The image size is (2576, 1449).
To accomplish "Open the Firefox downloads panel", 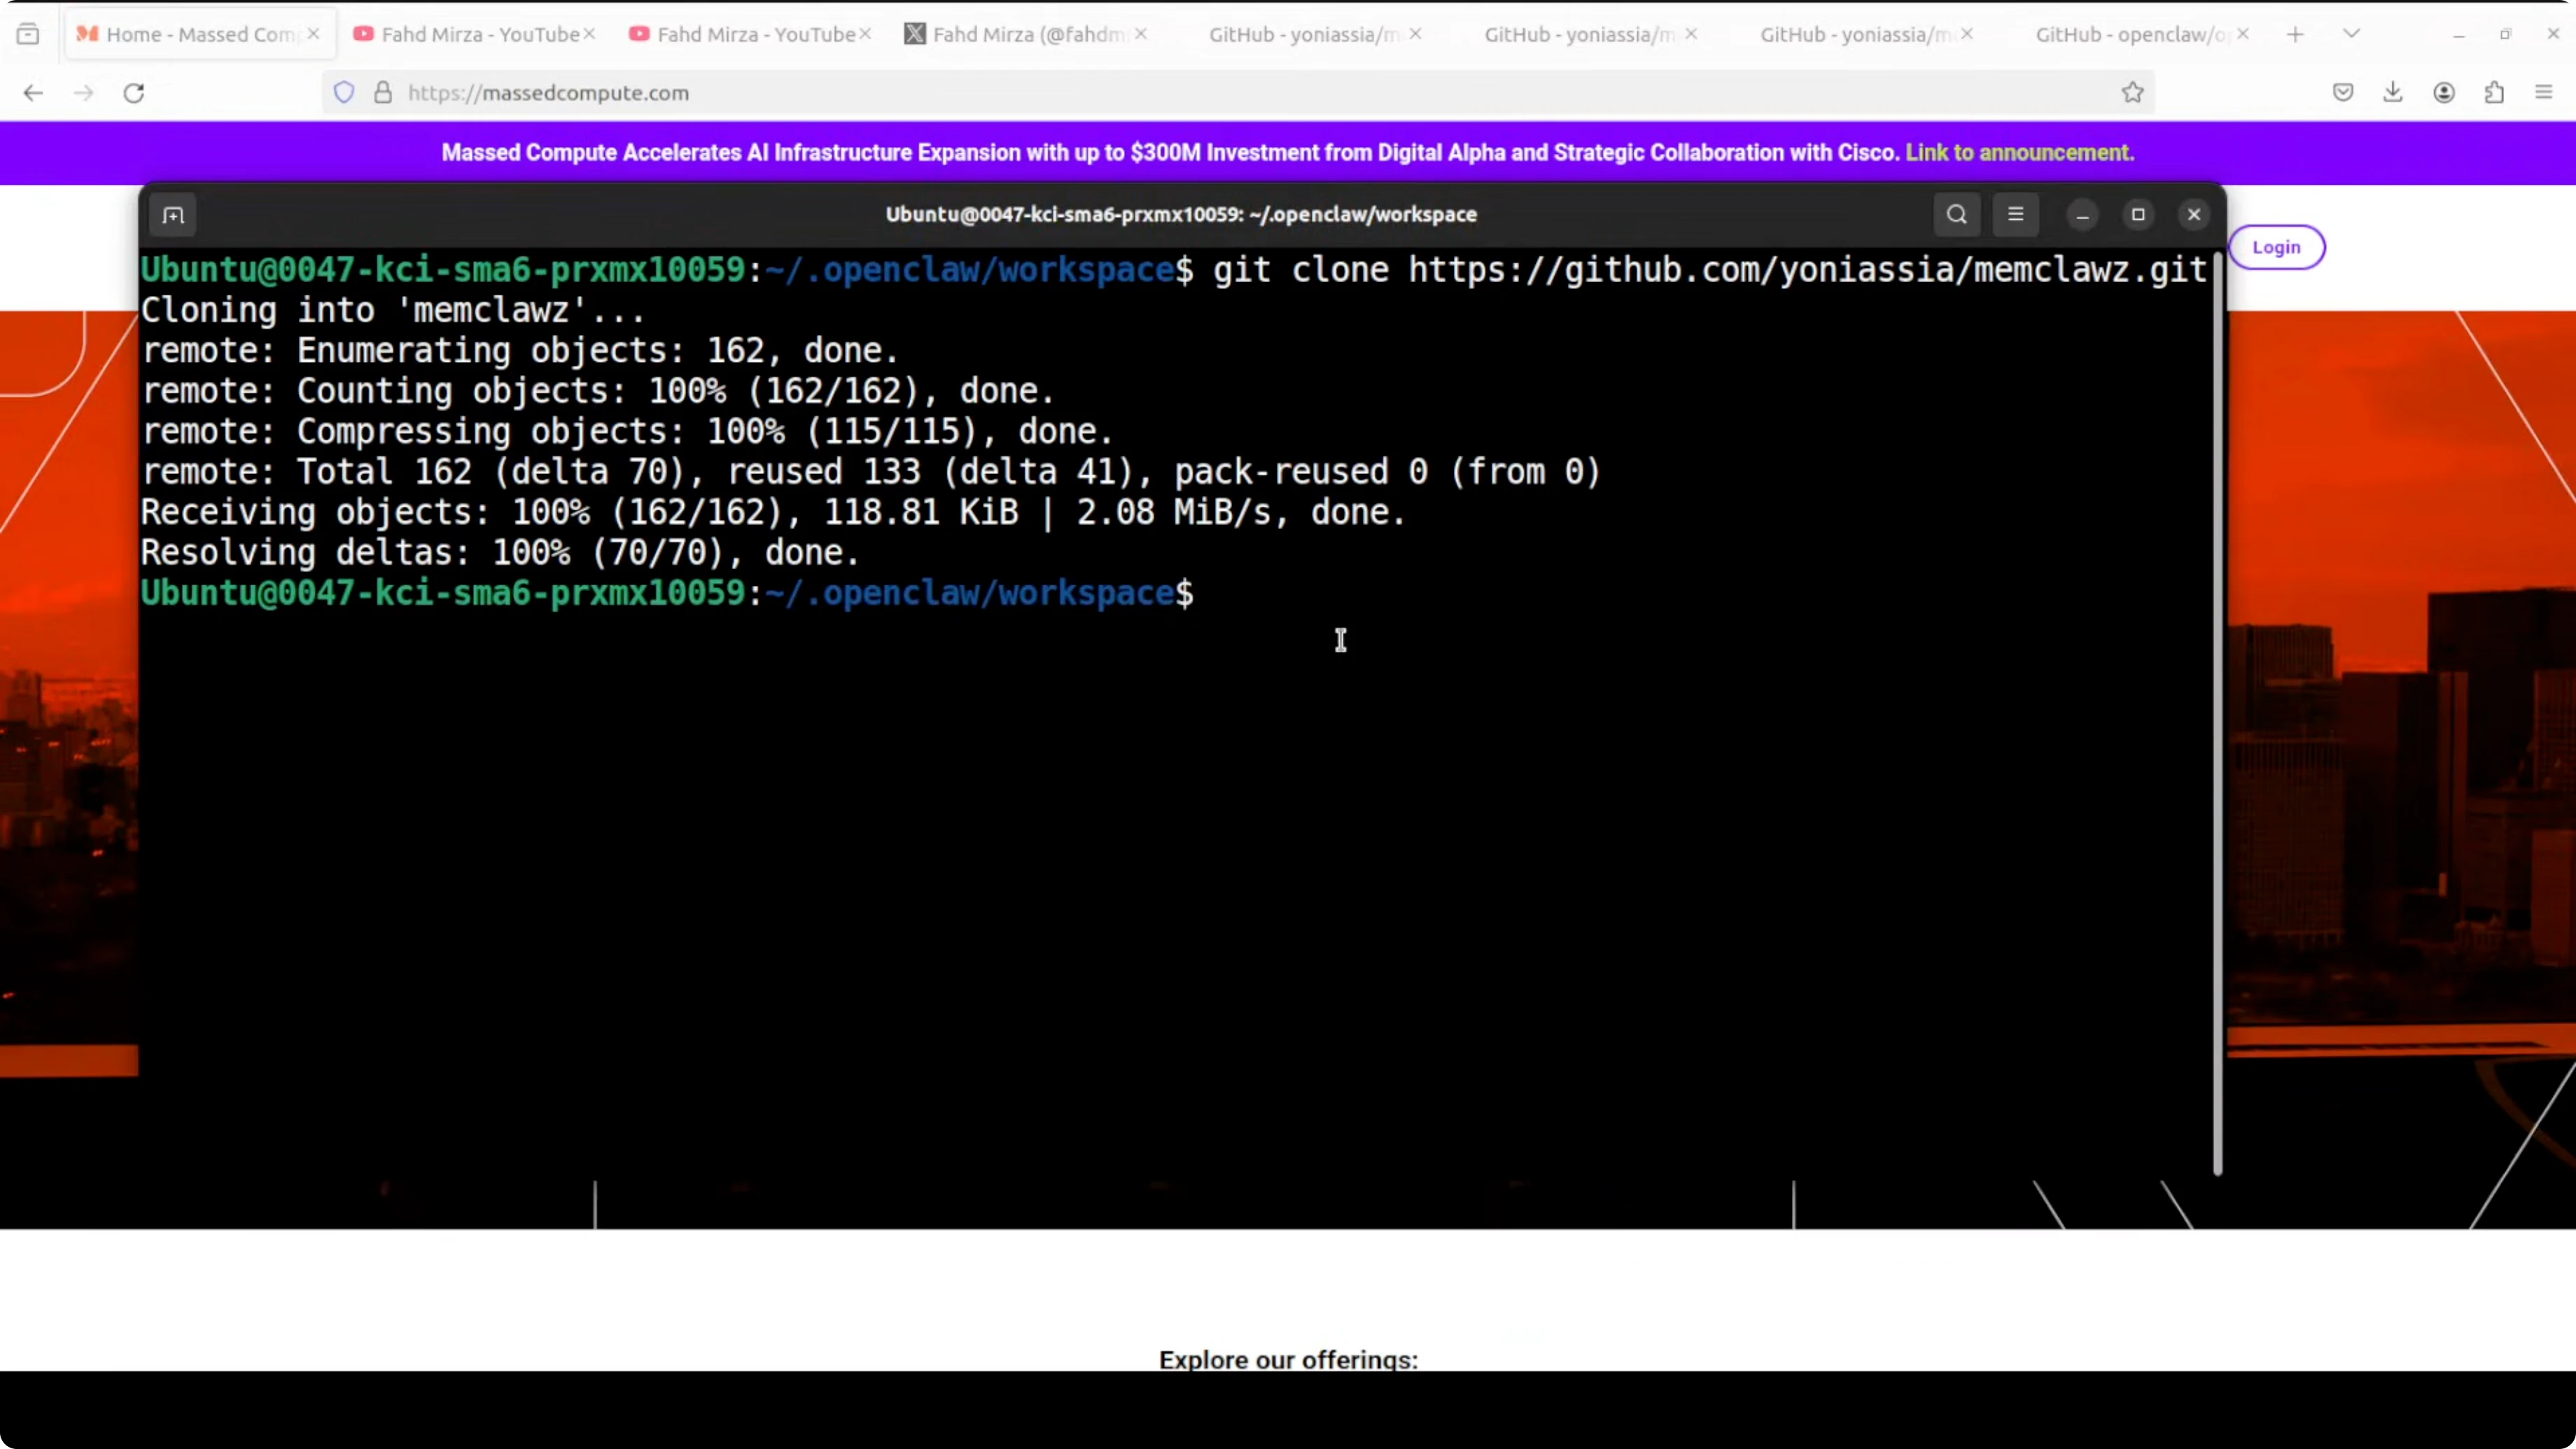I will click(2392, 93).
